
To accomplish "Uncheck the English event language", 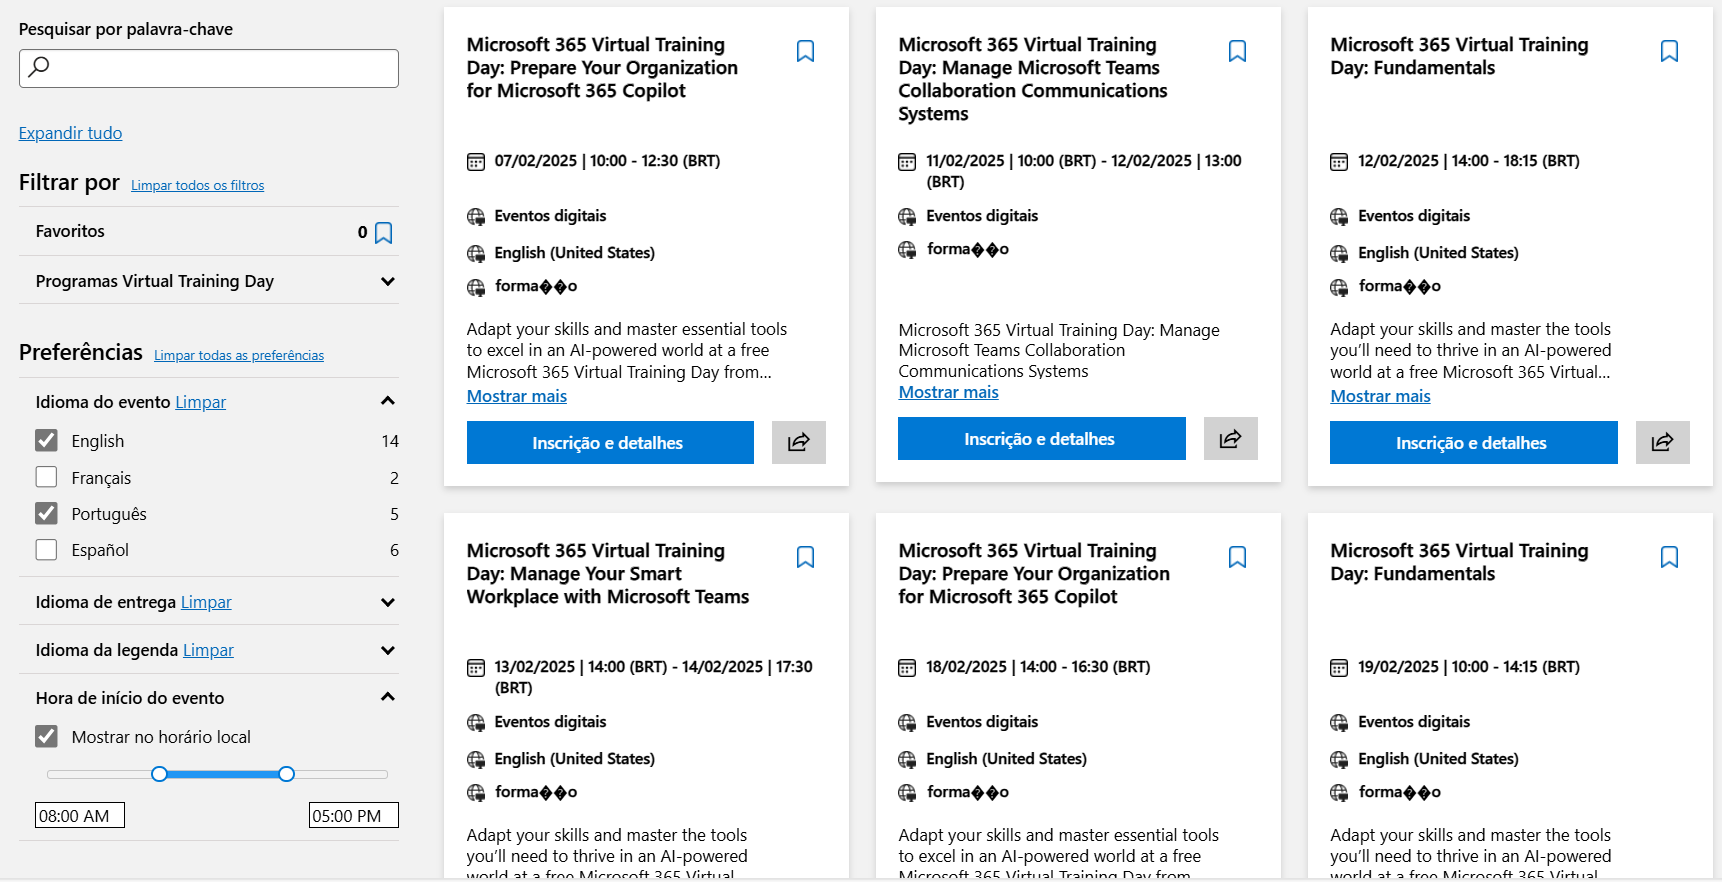I will (46, 440).
